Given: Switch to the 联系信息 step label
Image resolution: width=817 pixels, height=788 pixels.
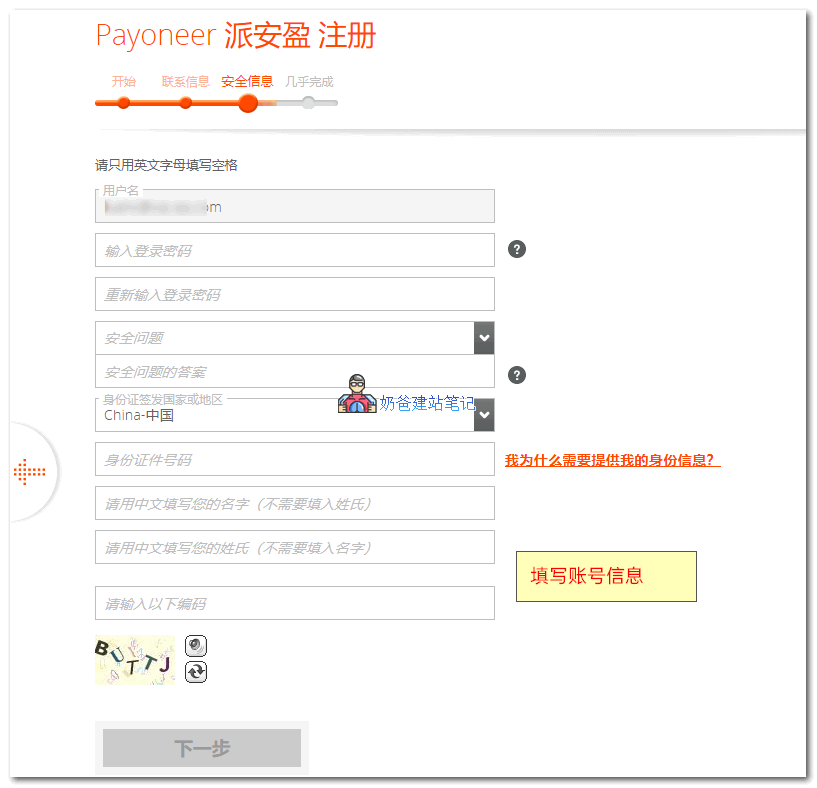Looking at the screenshot, I should tap(185, 81).
